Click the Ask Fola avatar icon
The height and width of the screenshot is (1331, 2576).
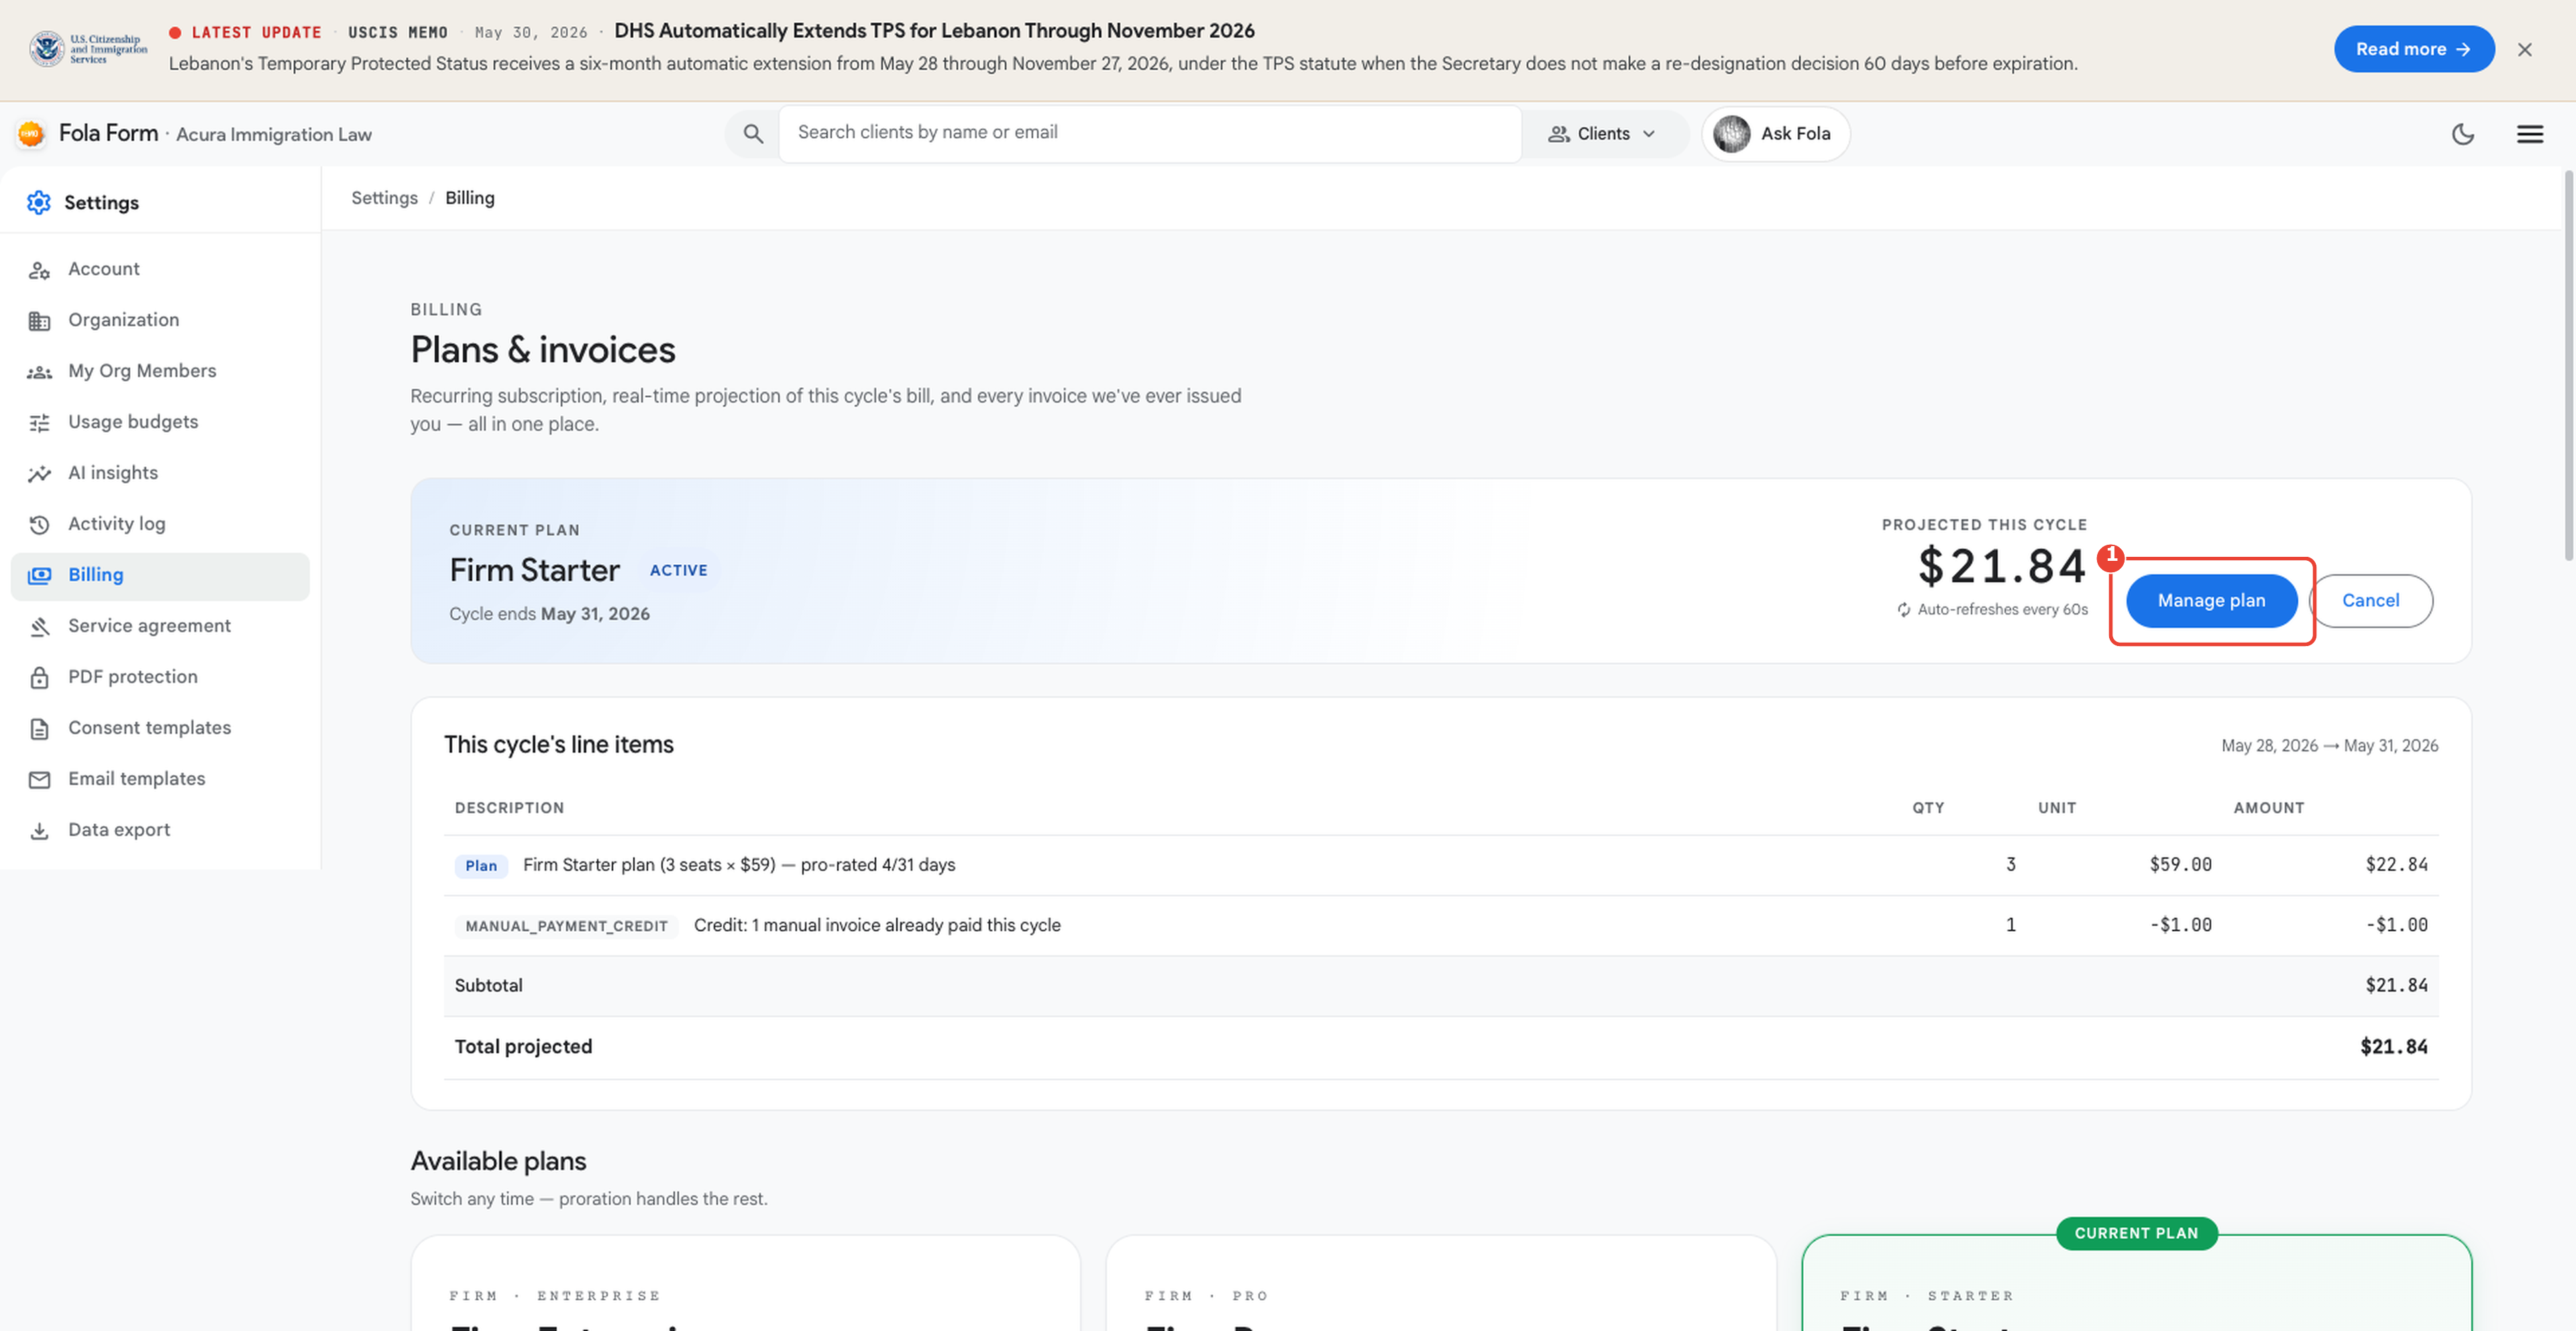pos(1732,134)
